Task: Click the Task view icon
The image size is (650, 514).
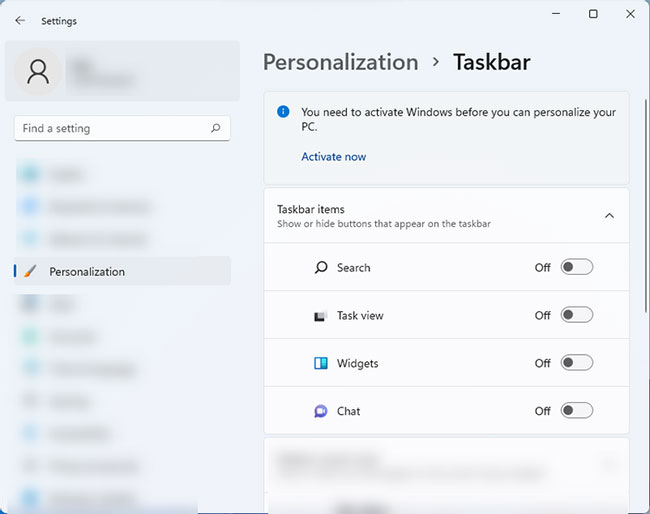Action: (321, 316)
